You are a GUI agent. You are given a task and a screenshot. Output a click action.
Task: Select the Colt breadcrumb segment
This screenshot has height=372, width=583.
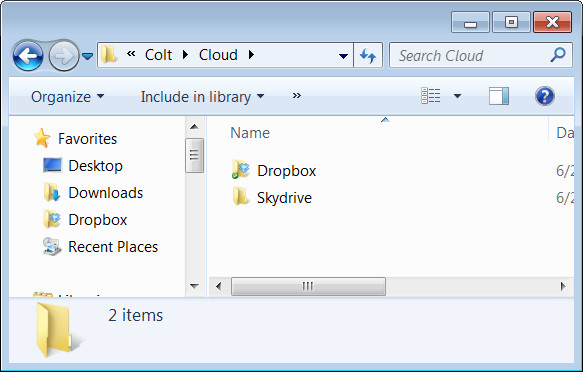point(158,55)
